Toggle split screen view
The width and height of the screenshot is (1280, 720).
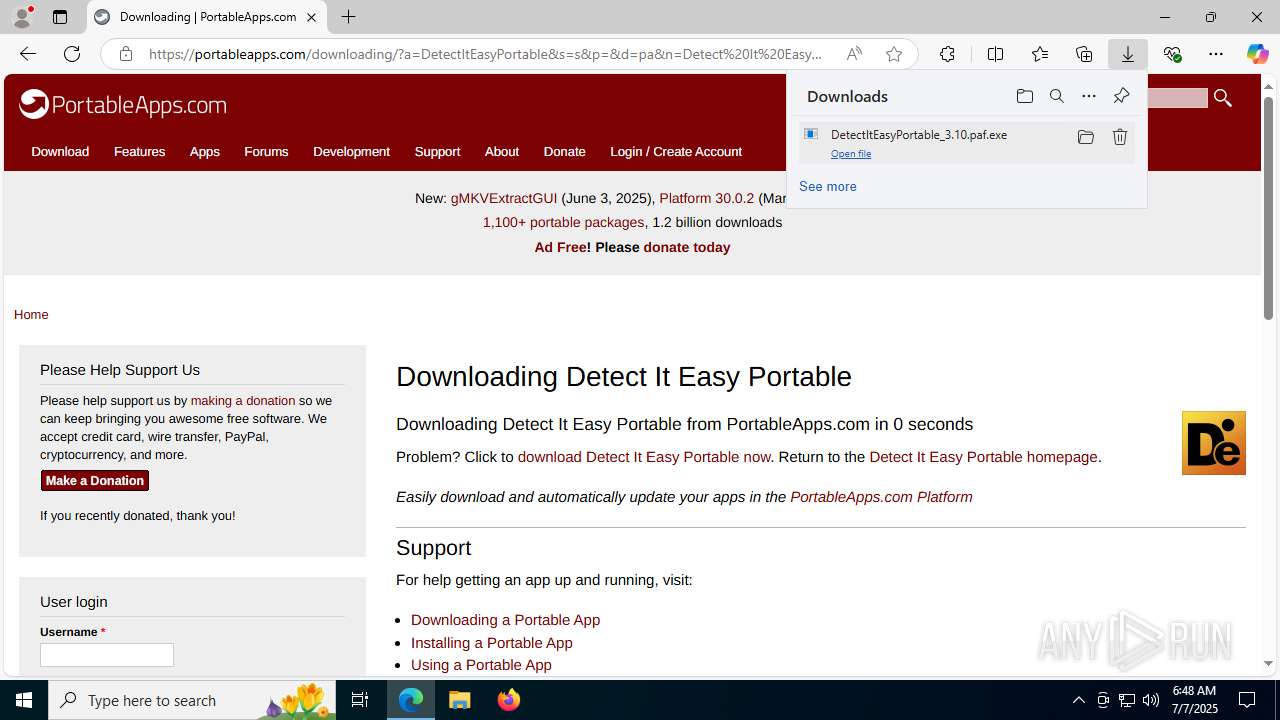(995, 54)
